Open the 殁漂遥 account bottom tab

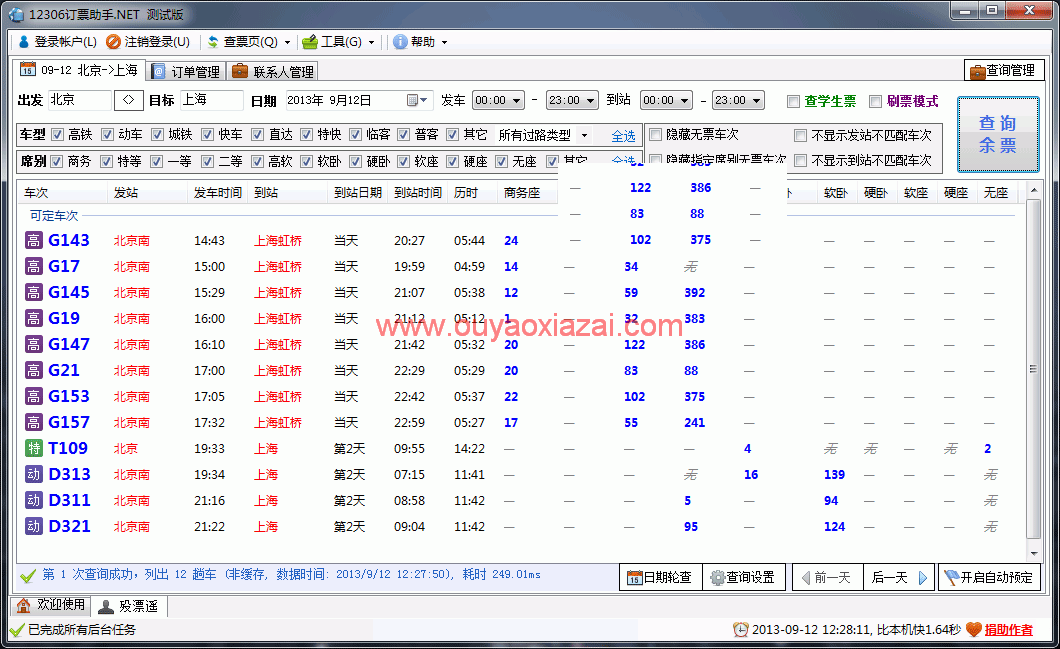129,606
